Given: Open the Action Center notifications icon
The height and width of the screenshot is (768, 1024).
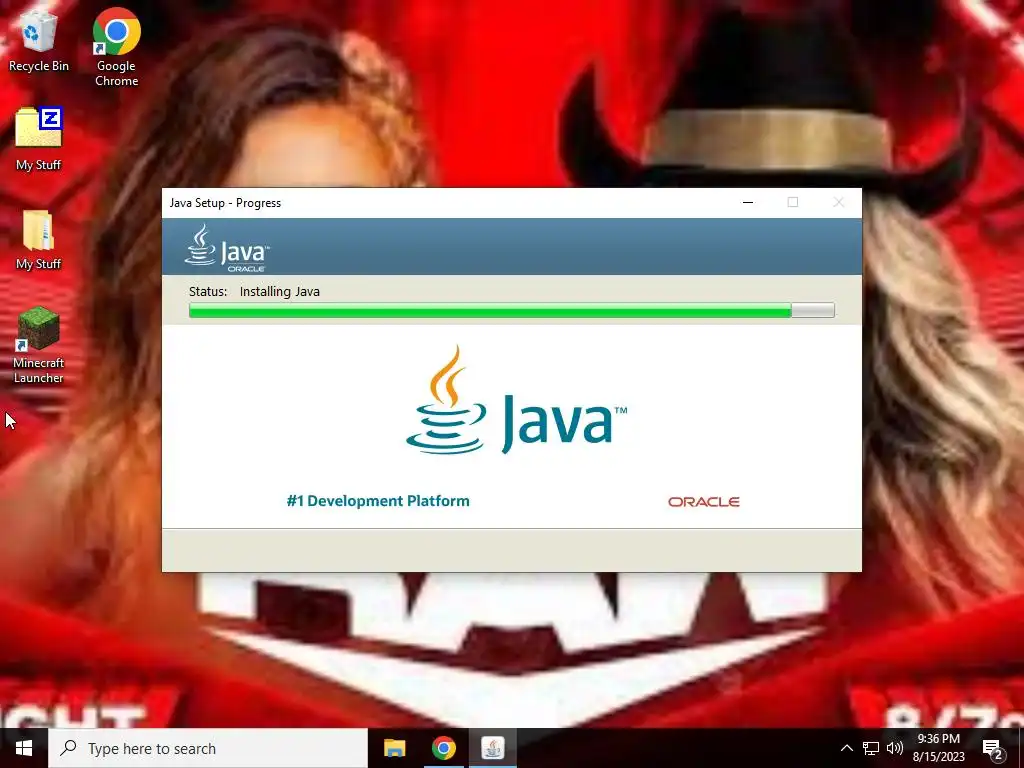Looking at the screenshot, I should (993, 749).
